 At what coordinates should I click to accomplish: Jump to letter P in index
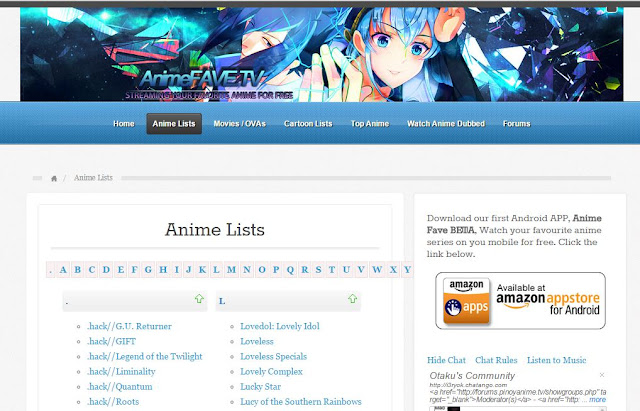click(x=276, y=270)
